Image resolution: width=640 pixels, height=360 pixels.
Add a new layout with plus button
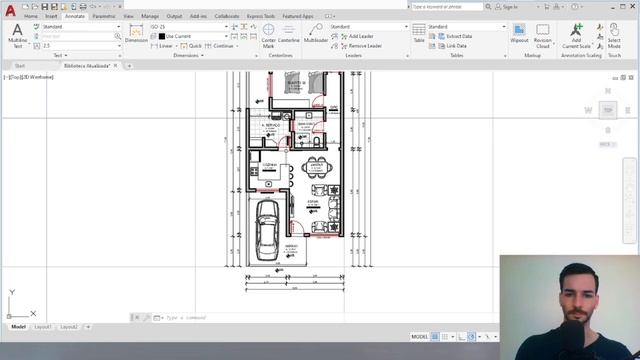[88, 327]
